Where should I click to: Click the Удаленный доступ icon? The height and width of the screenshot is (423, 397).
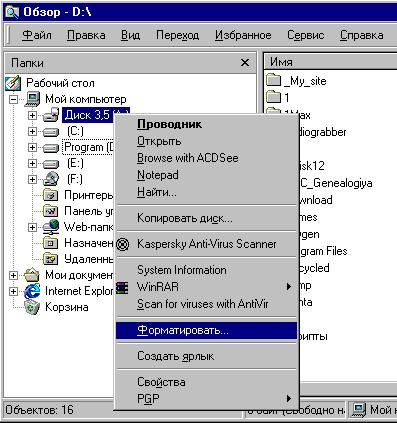tap(51, 259)
